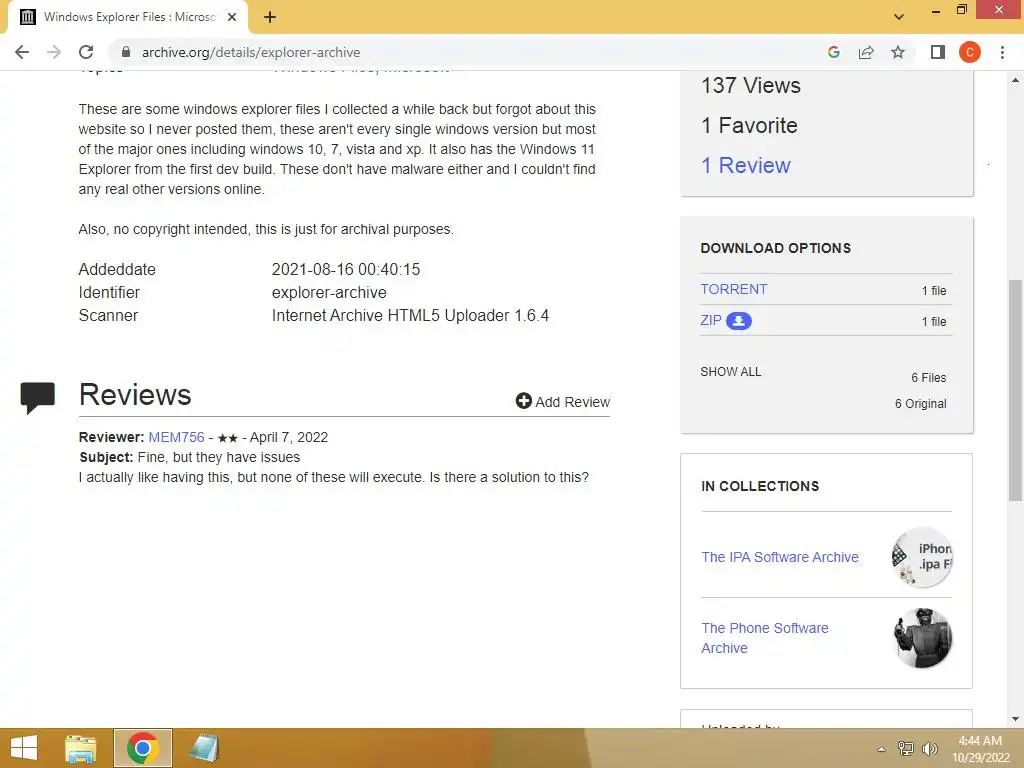Download the TORRENT file
Image resolution: width=1024 pixels, height=768 pixels.
[x=734, y=289]
